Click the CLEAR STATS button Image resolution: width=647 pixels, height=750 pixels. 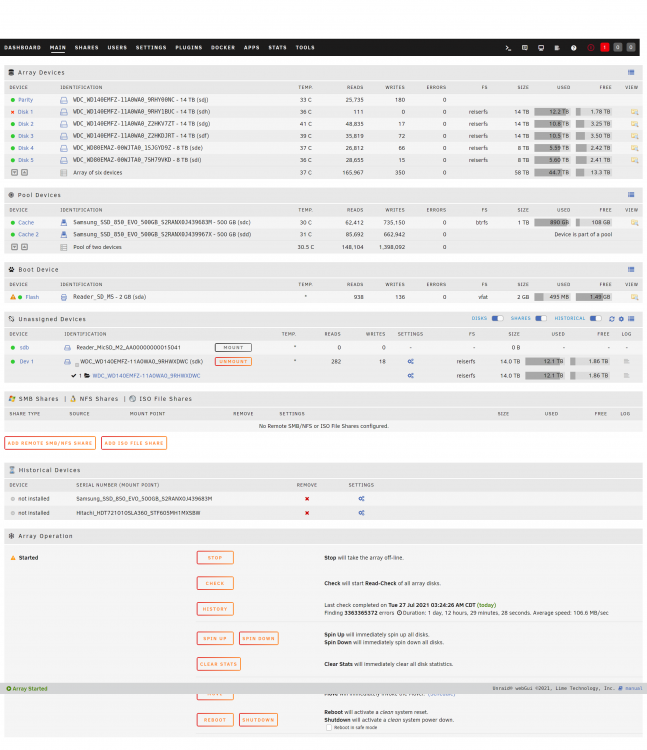pyautogui.click(x=219, y=664)
